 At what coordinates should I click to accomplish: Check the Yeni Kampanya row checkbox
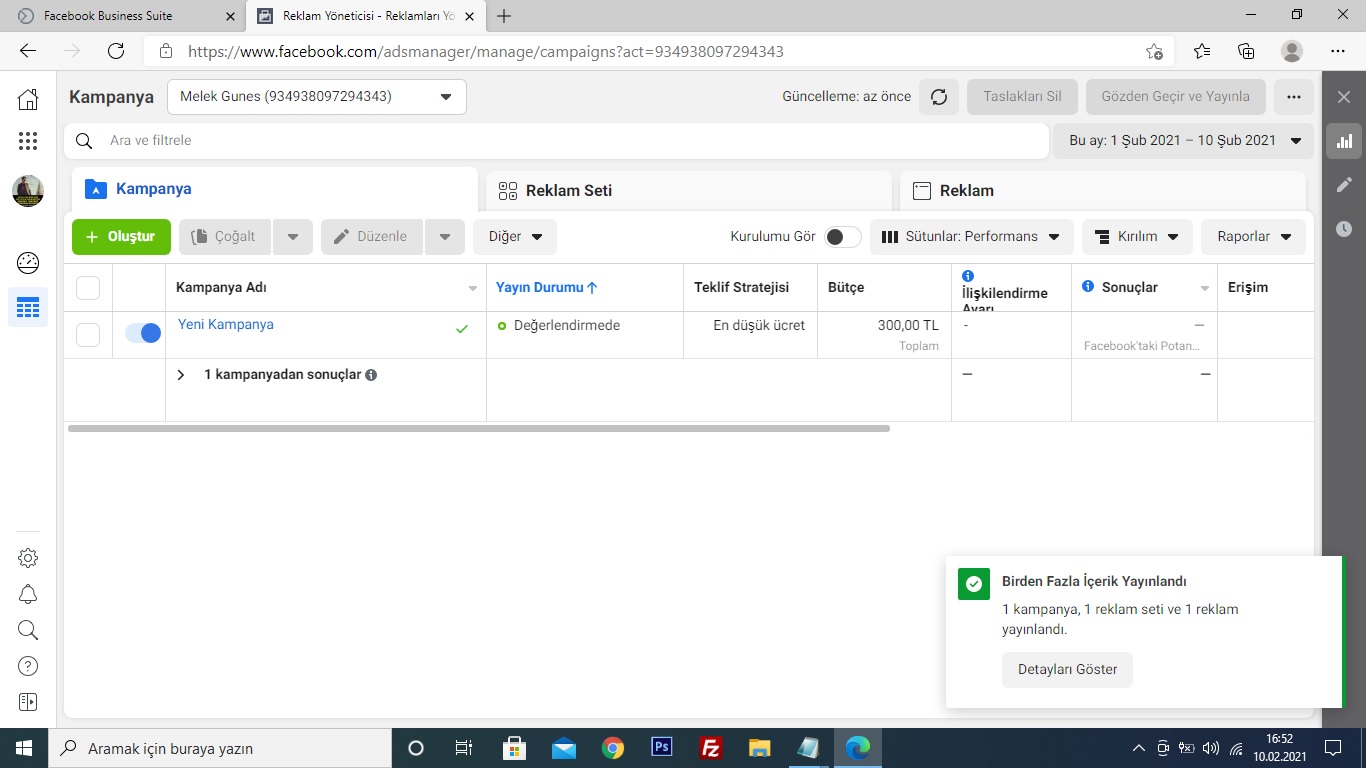88,335
